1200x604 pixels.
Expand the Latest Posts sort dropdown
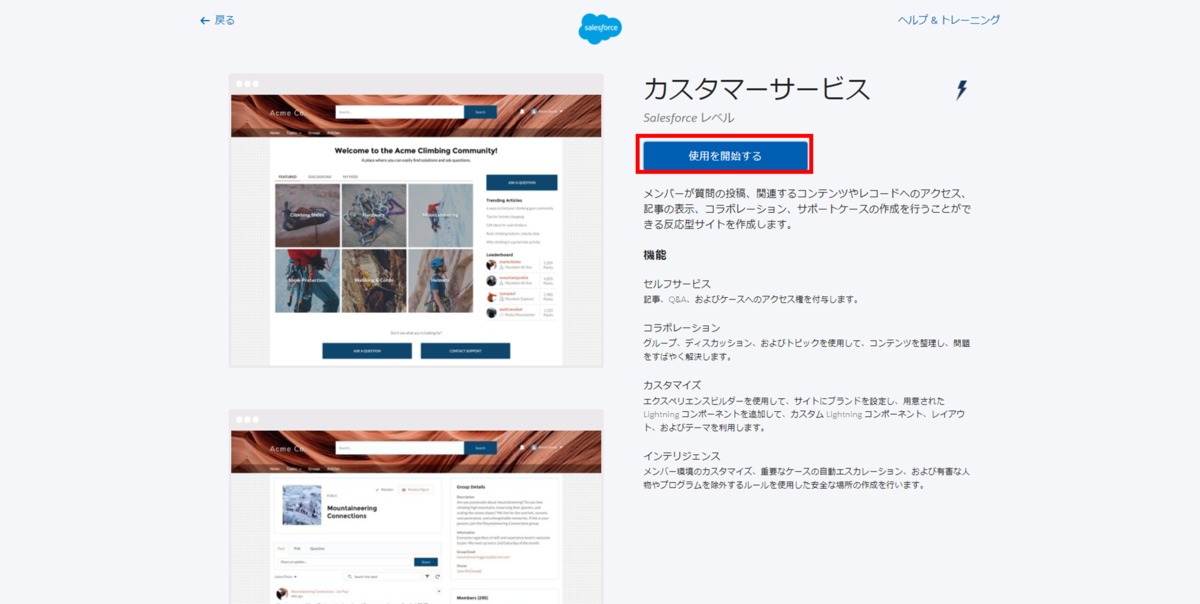coord(285,577)
